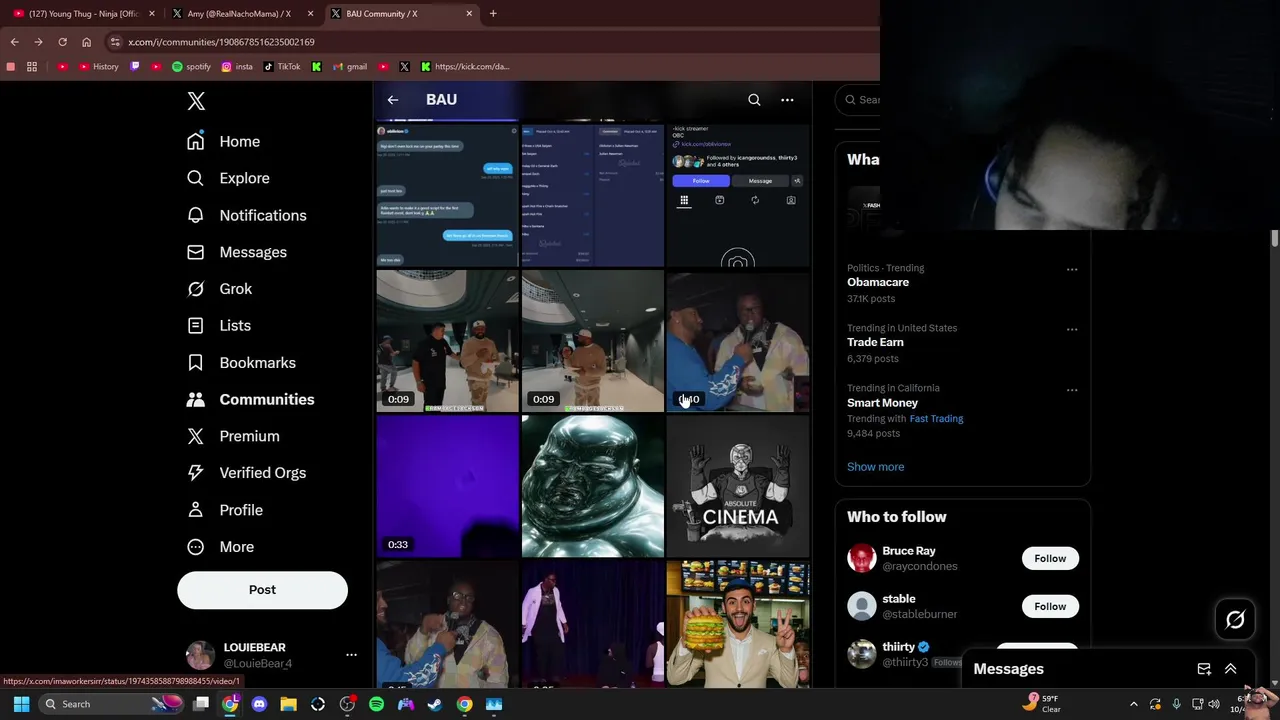The image size is (1280, 720).
Task: Follow Bruce Ray
Action: (1050, 559)
